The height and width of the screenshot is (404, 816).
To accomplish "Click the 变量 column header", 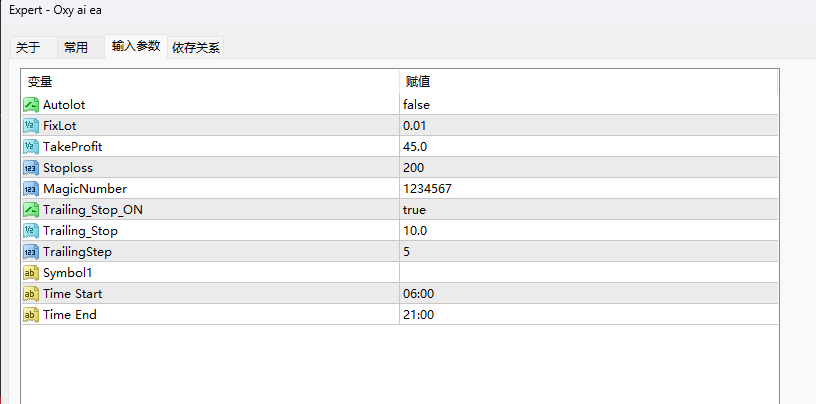I will pyautogui.click(x=40, y=81).
